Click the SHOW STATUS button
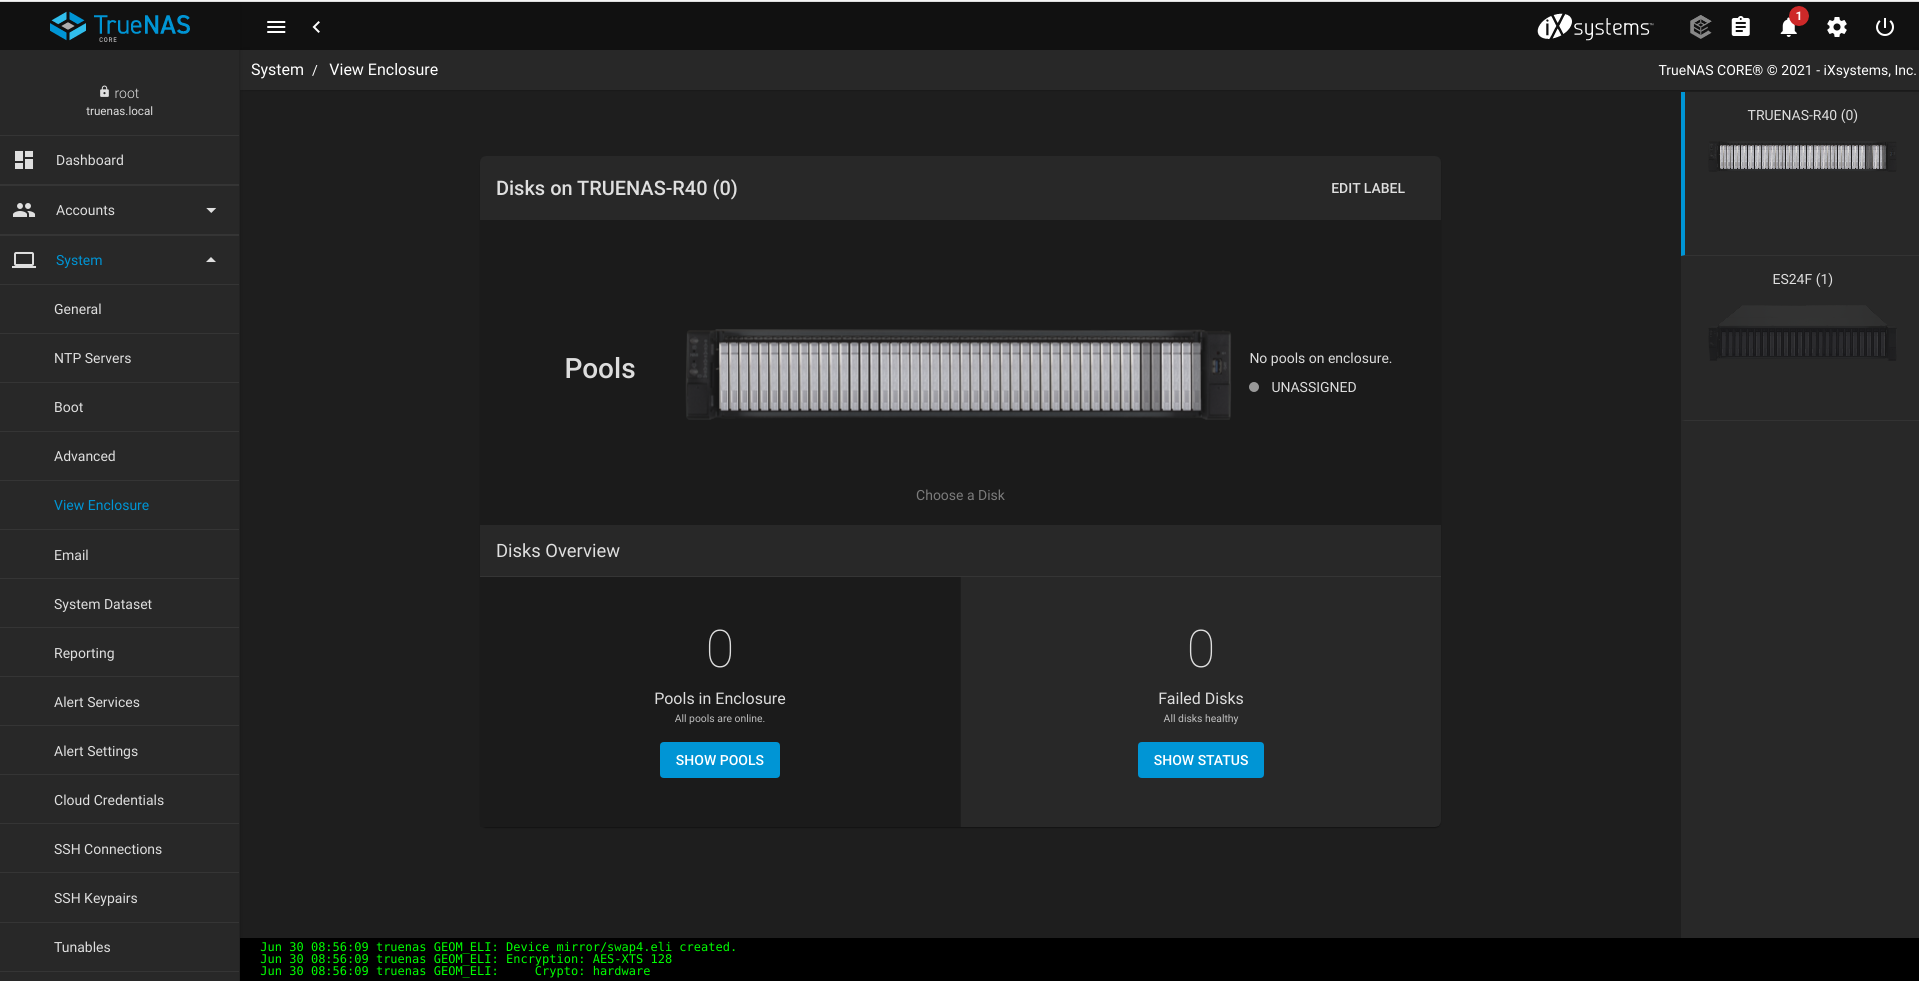This screenshot has width=1919, height=981. pyautogui.click(x=1200, y=760)
